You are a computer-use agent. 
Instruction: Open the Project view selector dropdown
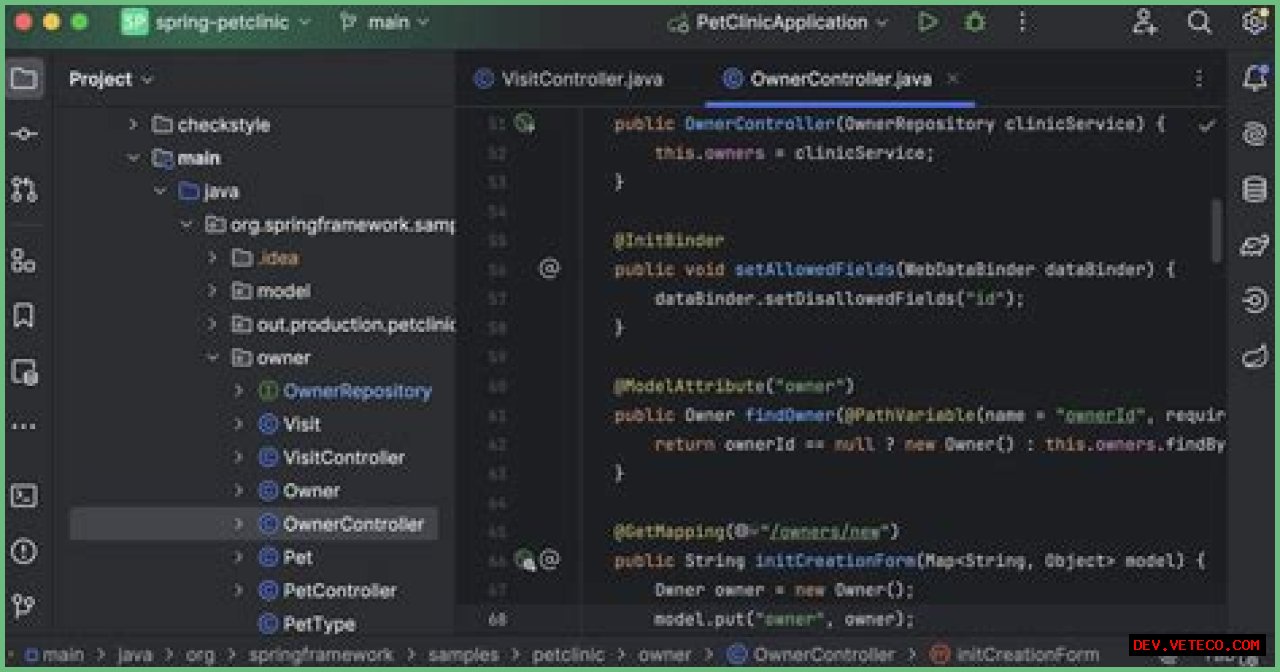pos(111,79)
